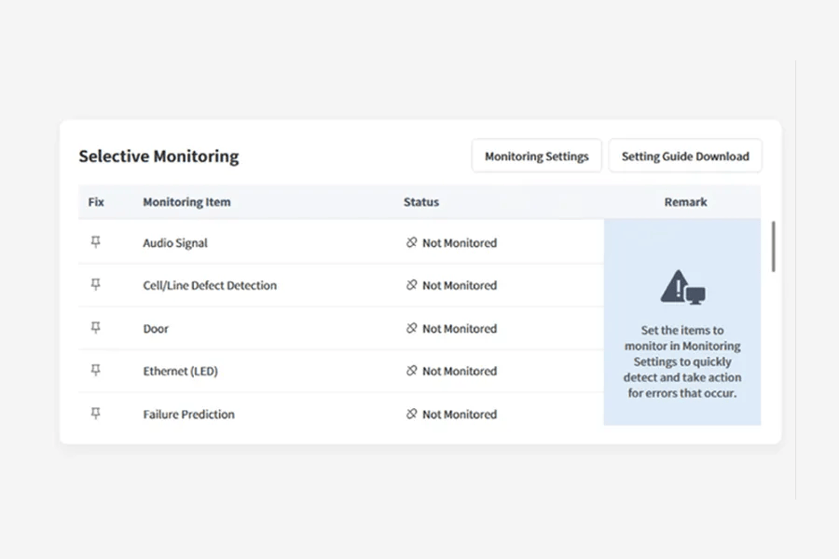Select the Door item name
Screen dimensions: 839x559
[x=156, y=328]
